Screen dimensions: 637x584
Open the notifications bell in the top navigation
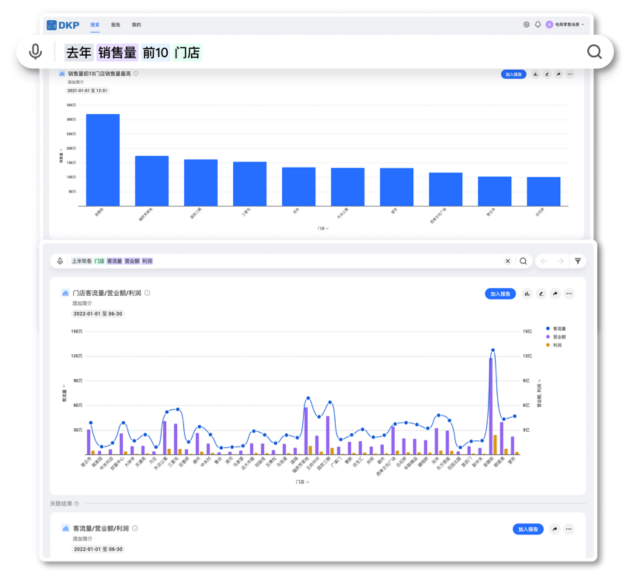538,24
